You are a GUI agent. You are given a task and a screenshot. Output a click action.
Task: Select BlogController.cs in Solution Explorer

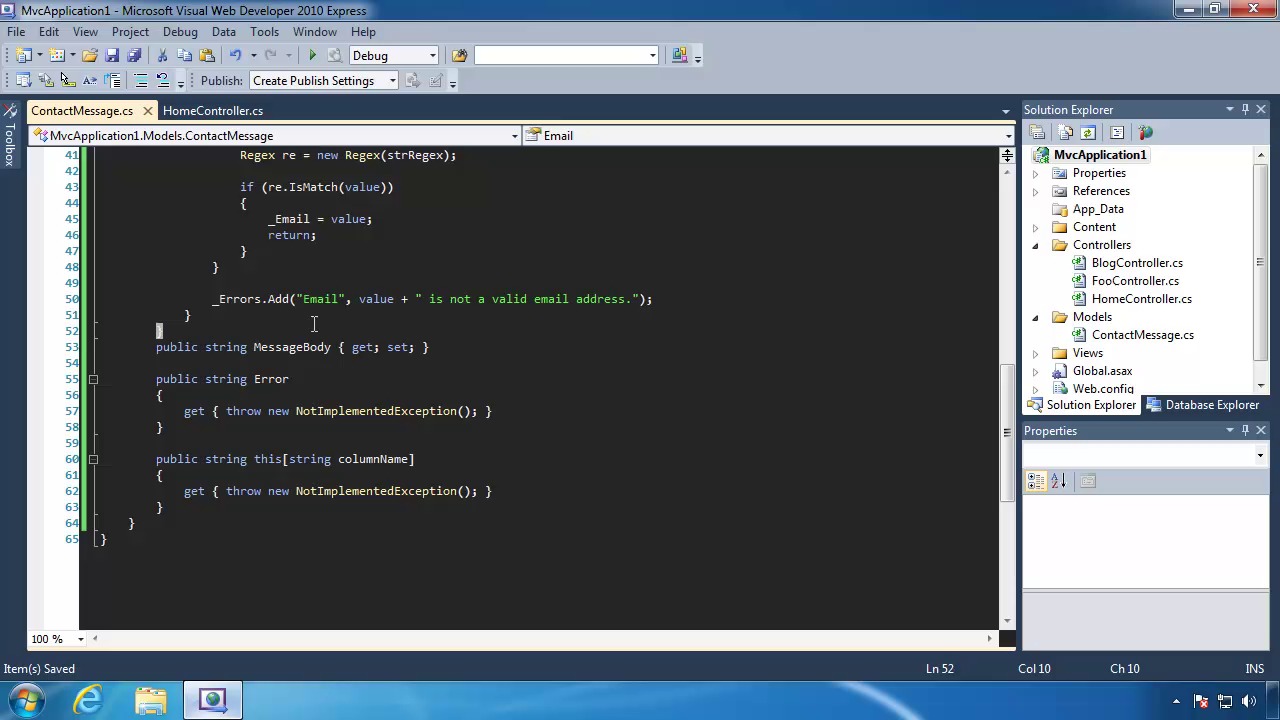point(1137,263)
